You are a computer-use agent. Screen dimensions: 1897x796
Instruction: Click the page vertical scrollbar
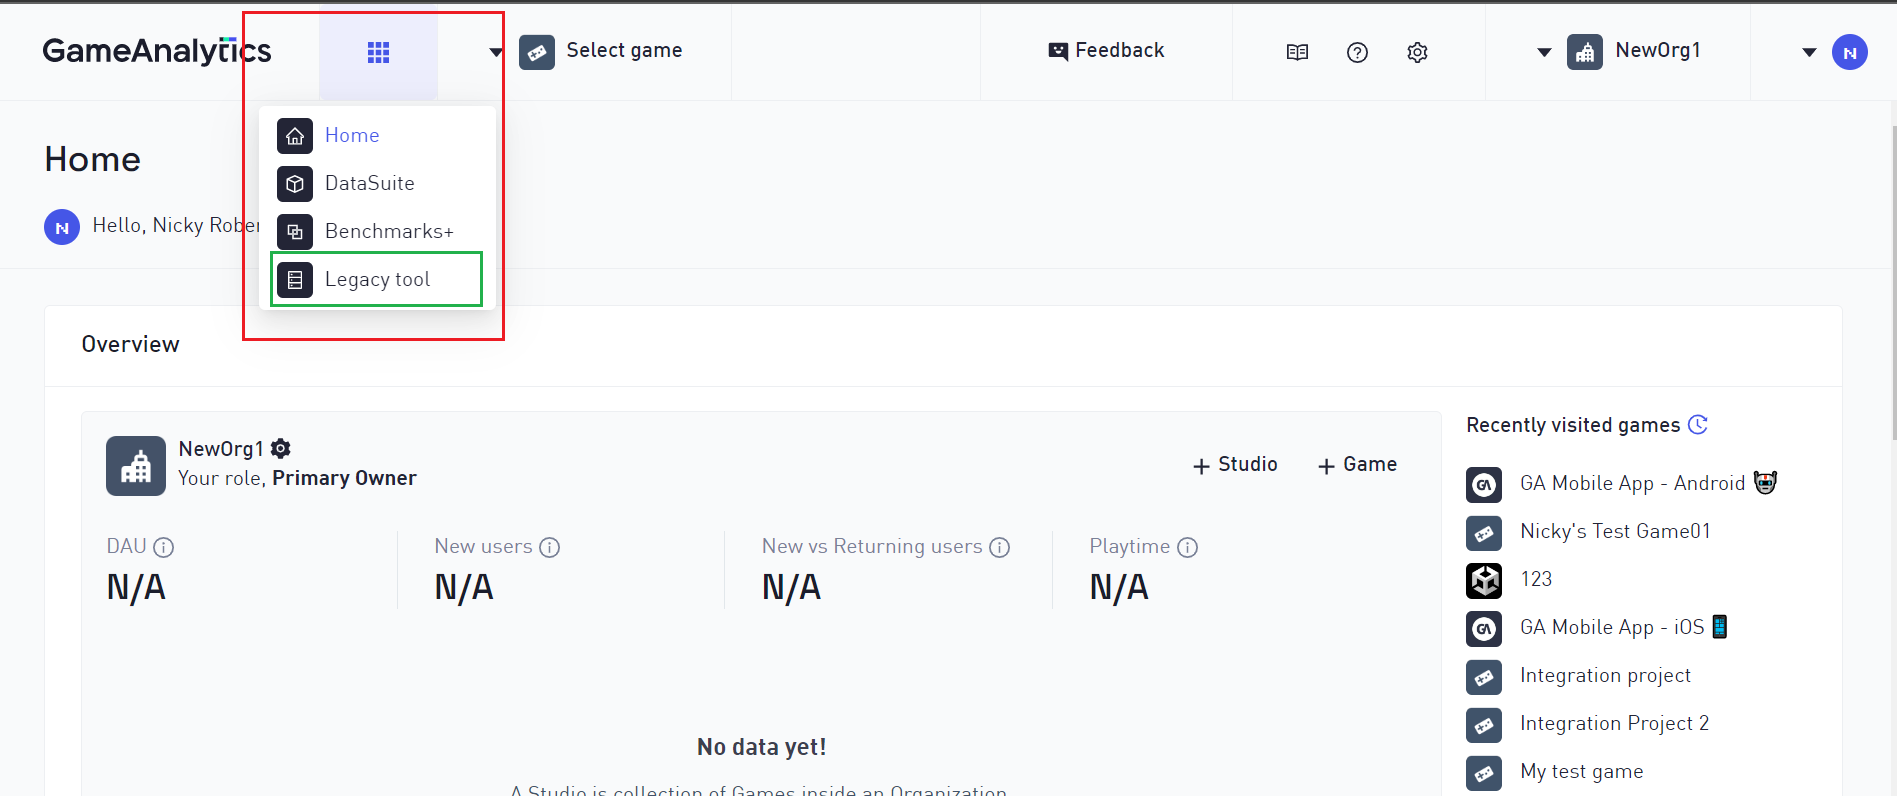(1893, 283)
